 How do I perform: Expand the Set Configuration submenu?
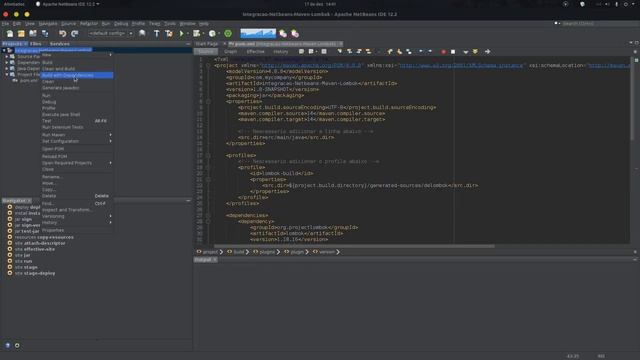click(x=77, y=141)
